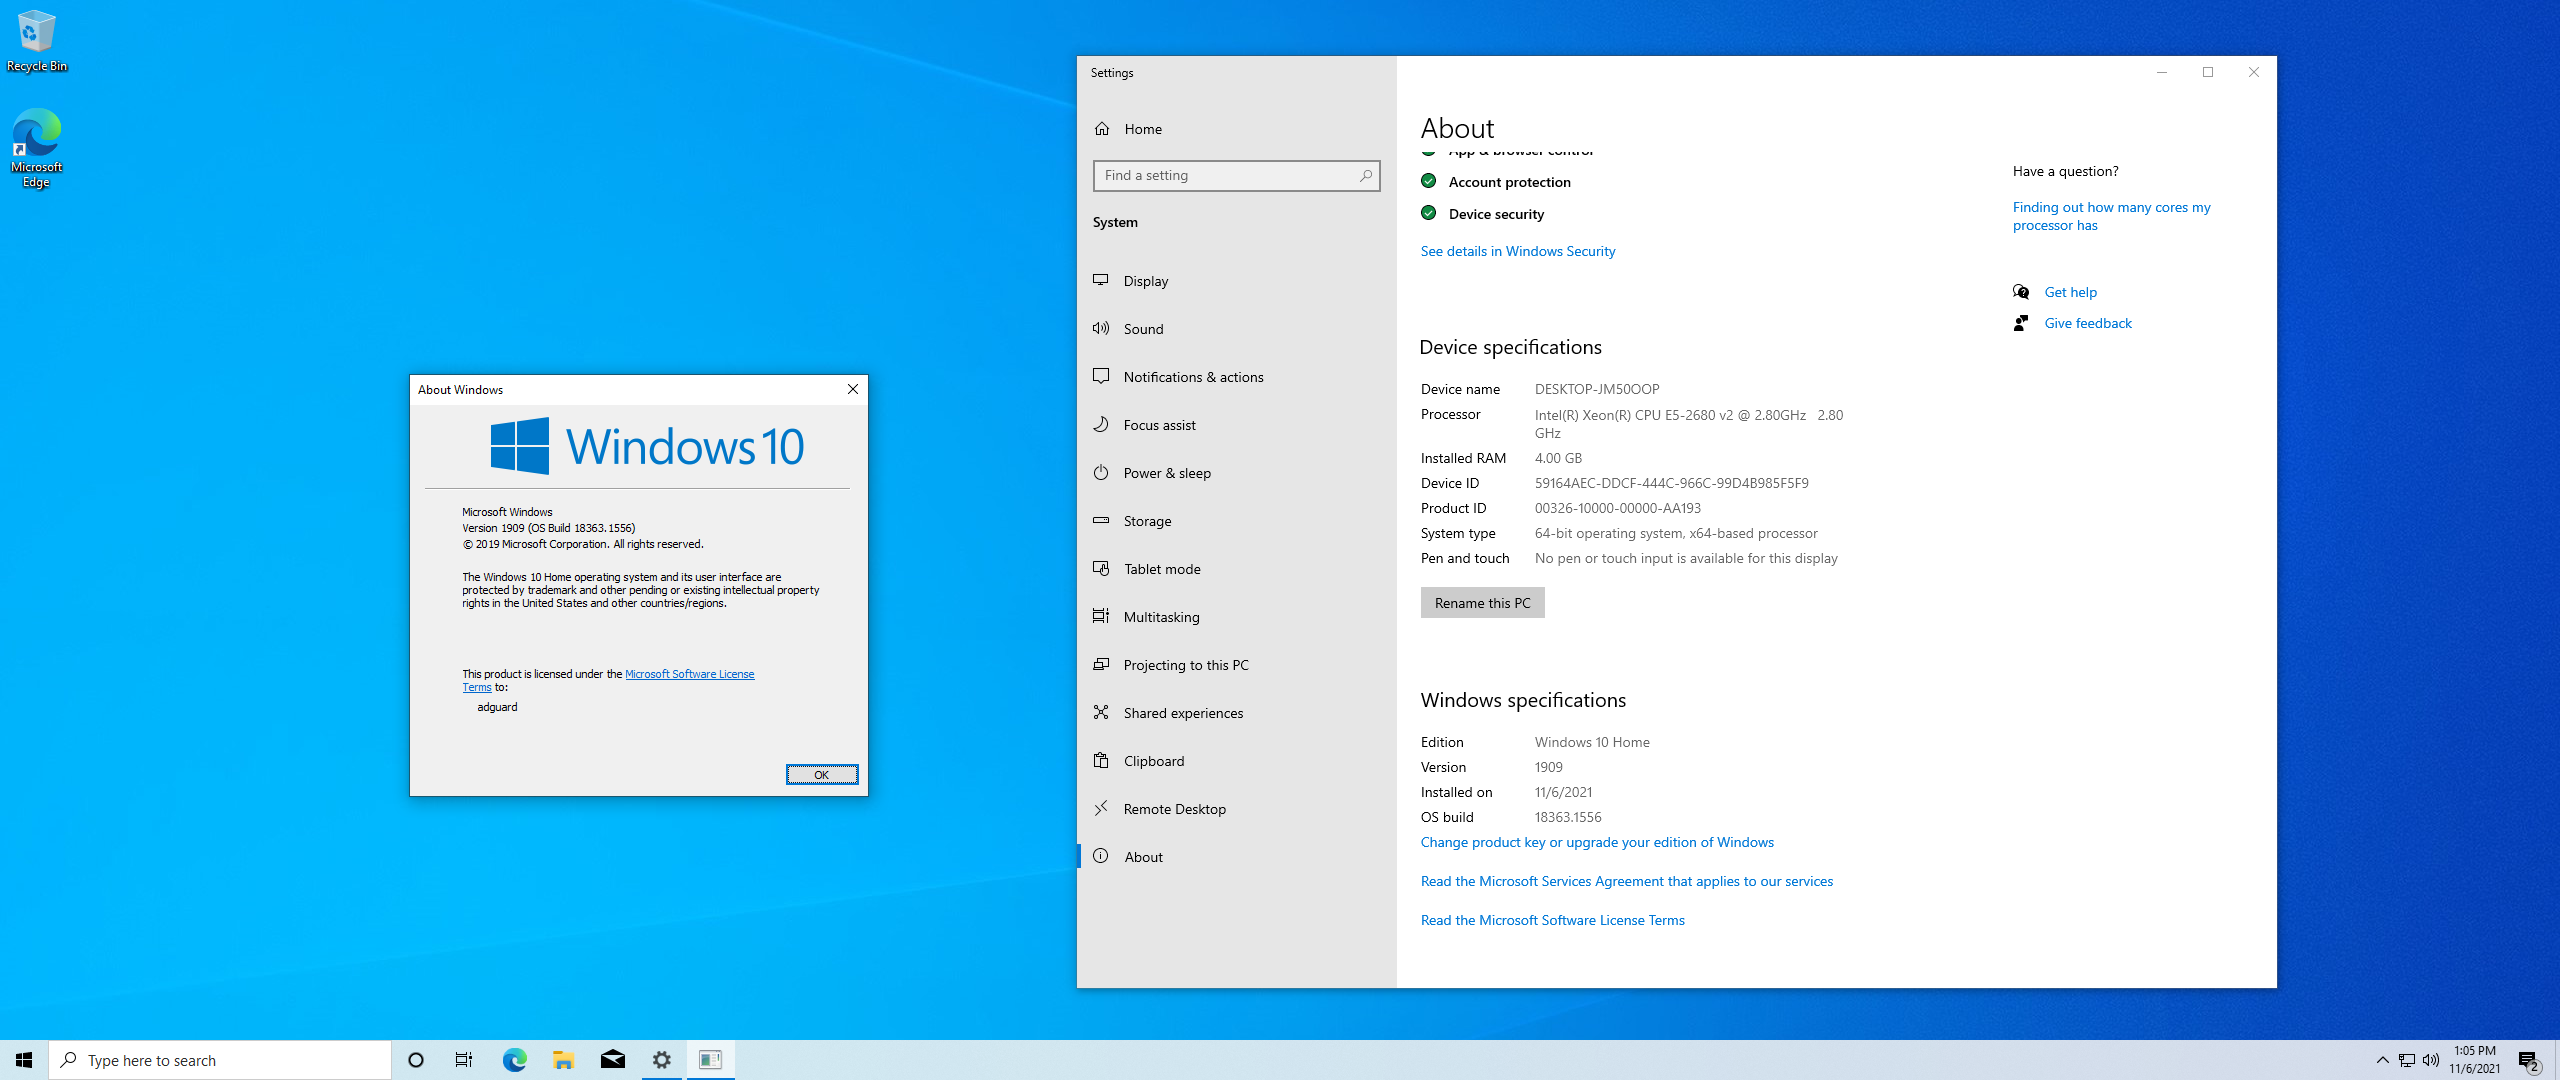2560x1080 pixels.
Task: Open Microsoft Software License link in dialog
Action: [689, 674]
